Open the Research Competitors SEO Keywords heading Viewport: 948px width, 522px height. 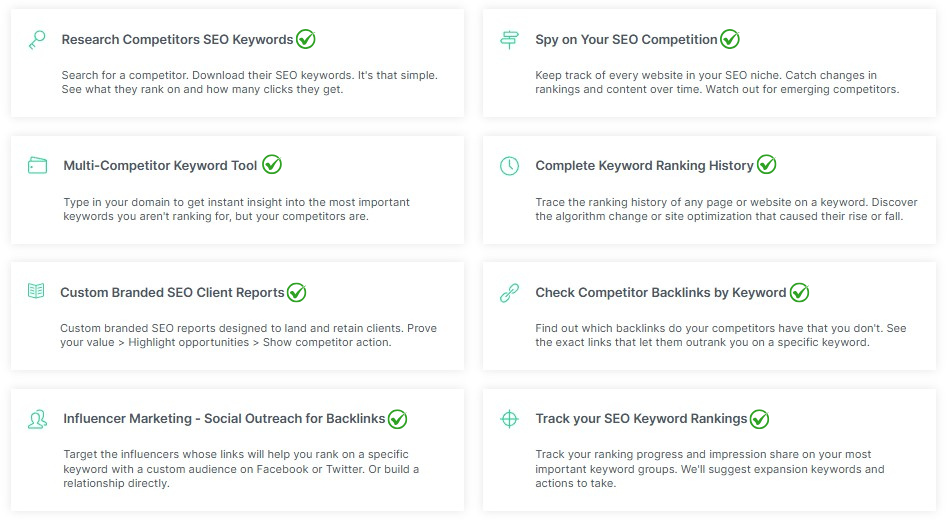pyautogui.click(x=177, y=40)
